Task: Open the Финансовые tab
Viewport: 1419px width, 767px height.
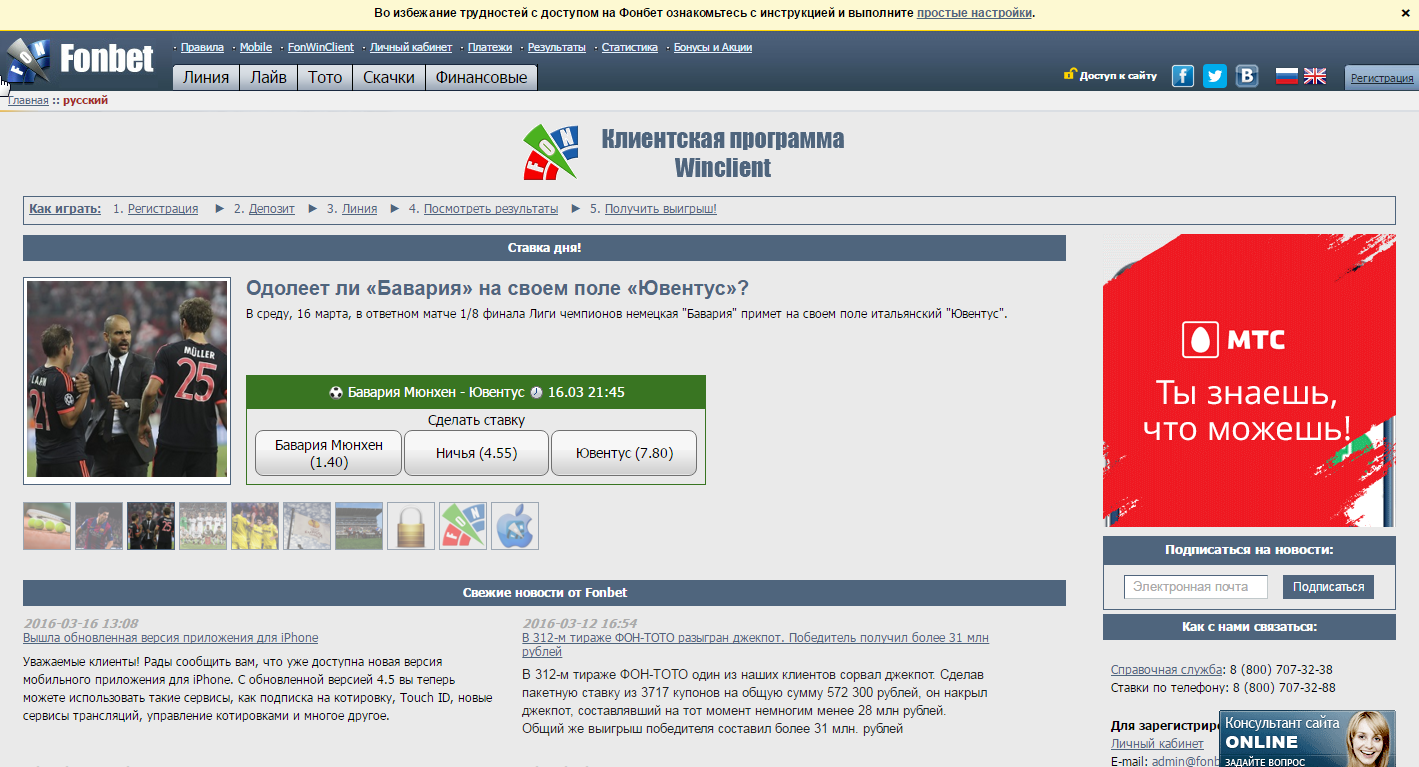Action: click(x=481, y=77)
